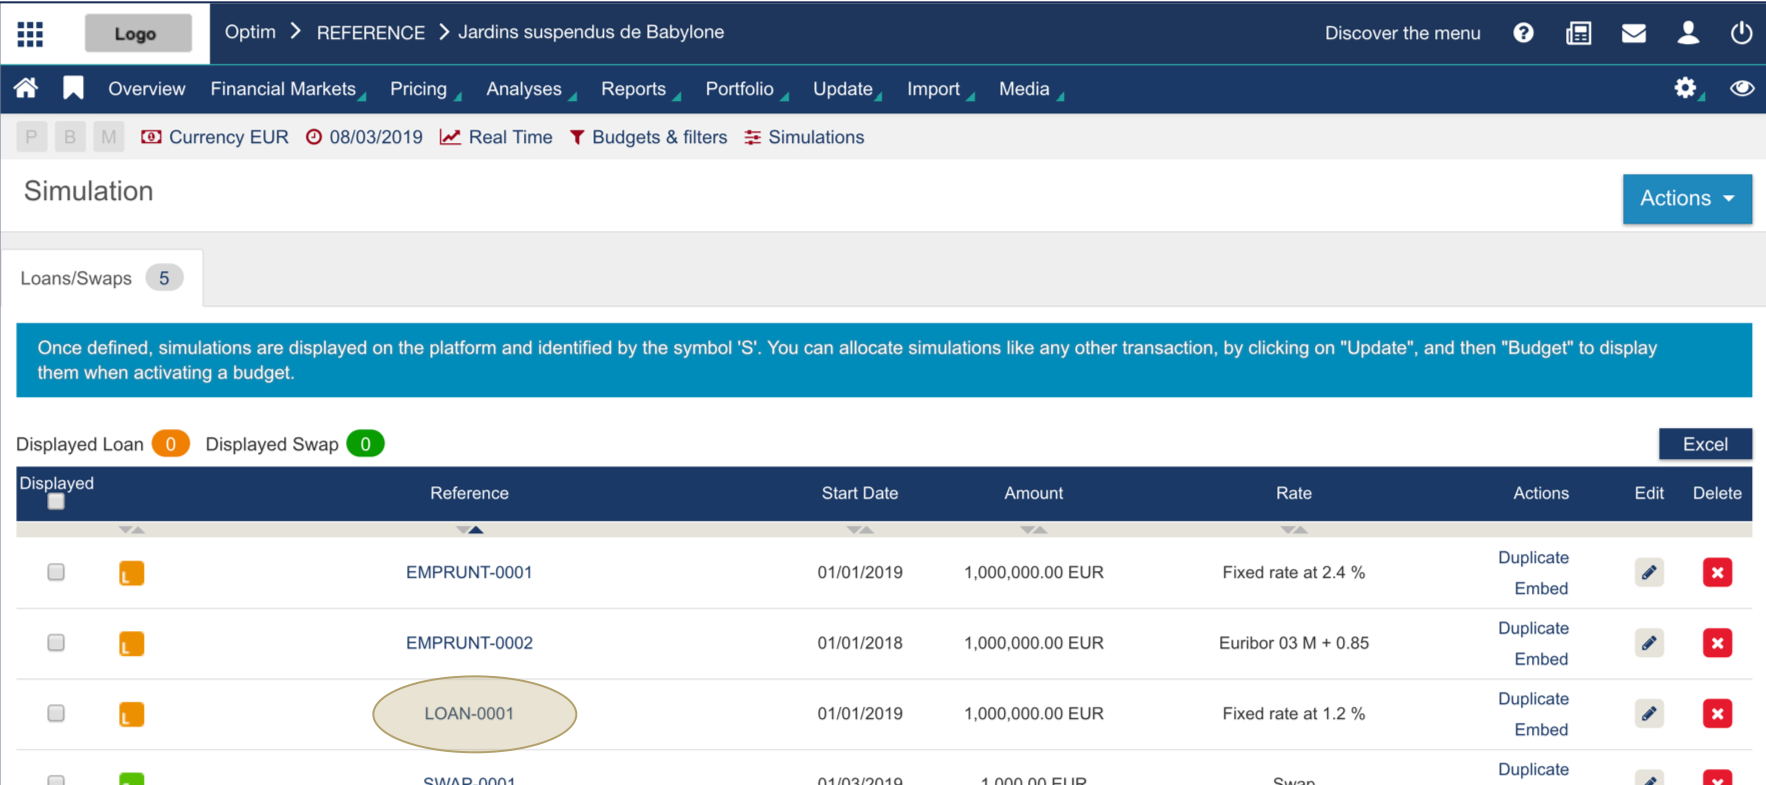This screenshot has height=785, width=1766.
Task: Export the table with Excel button
Action: [x=1704, y=444]
